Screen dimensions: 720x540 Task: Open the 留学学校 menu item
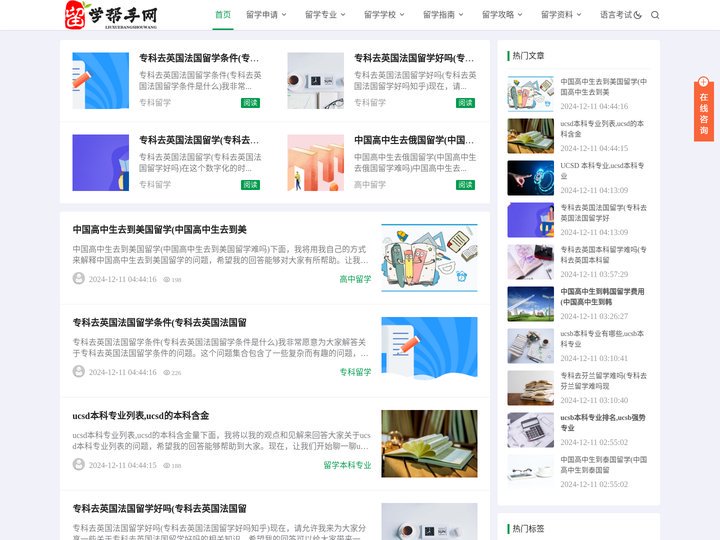coord(380,15)
